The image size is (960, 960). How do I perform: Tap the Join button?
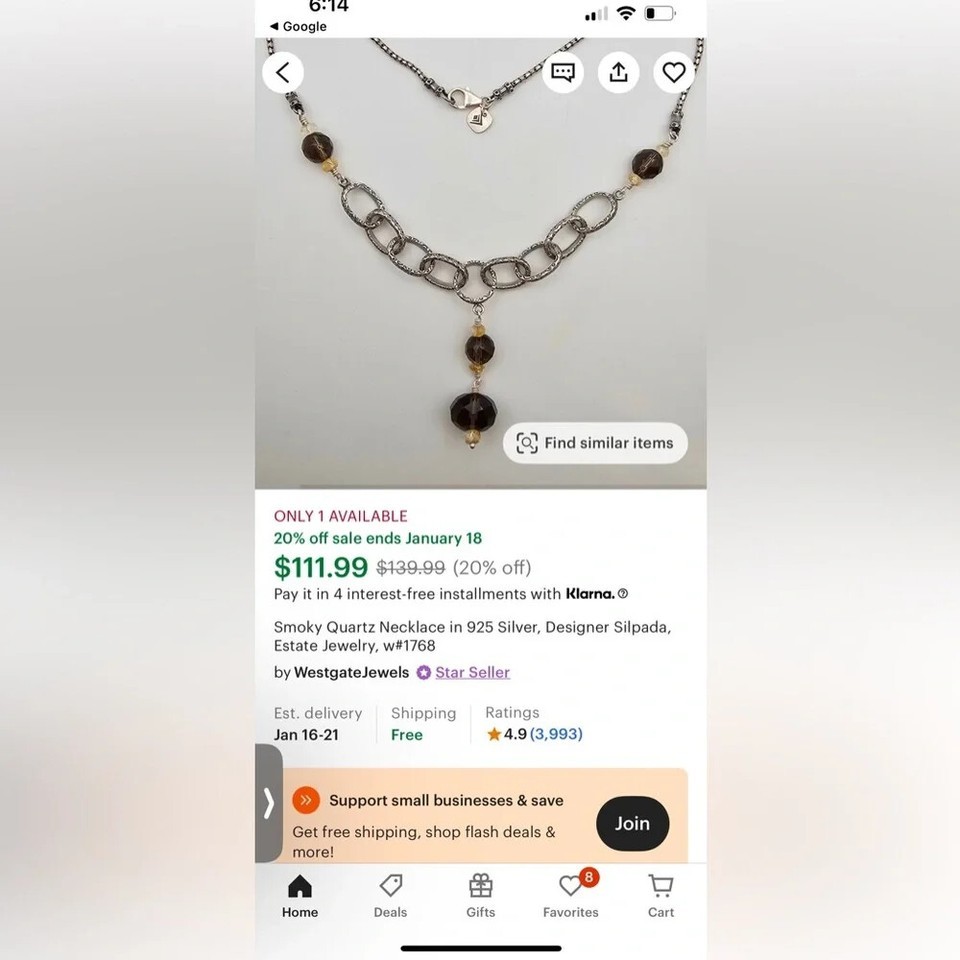pos(632,823)
